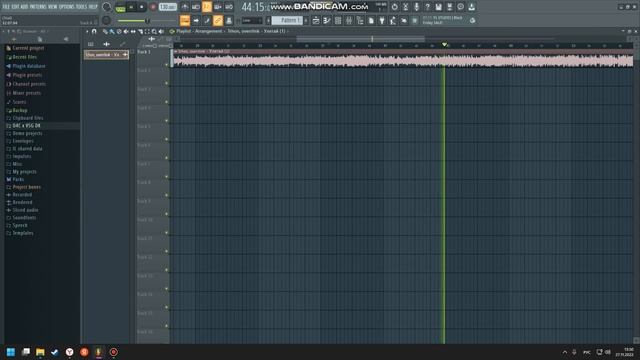Open the ADD menu
The image size is (640, 360).
click(24, 7)
